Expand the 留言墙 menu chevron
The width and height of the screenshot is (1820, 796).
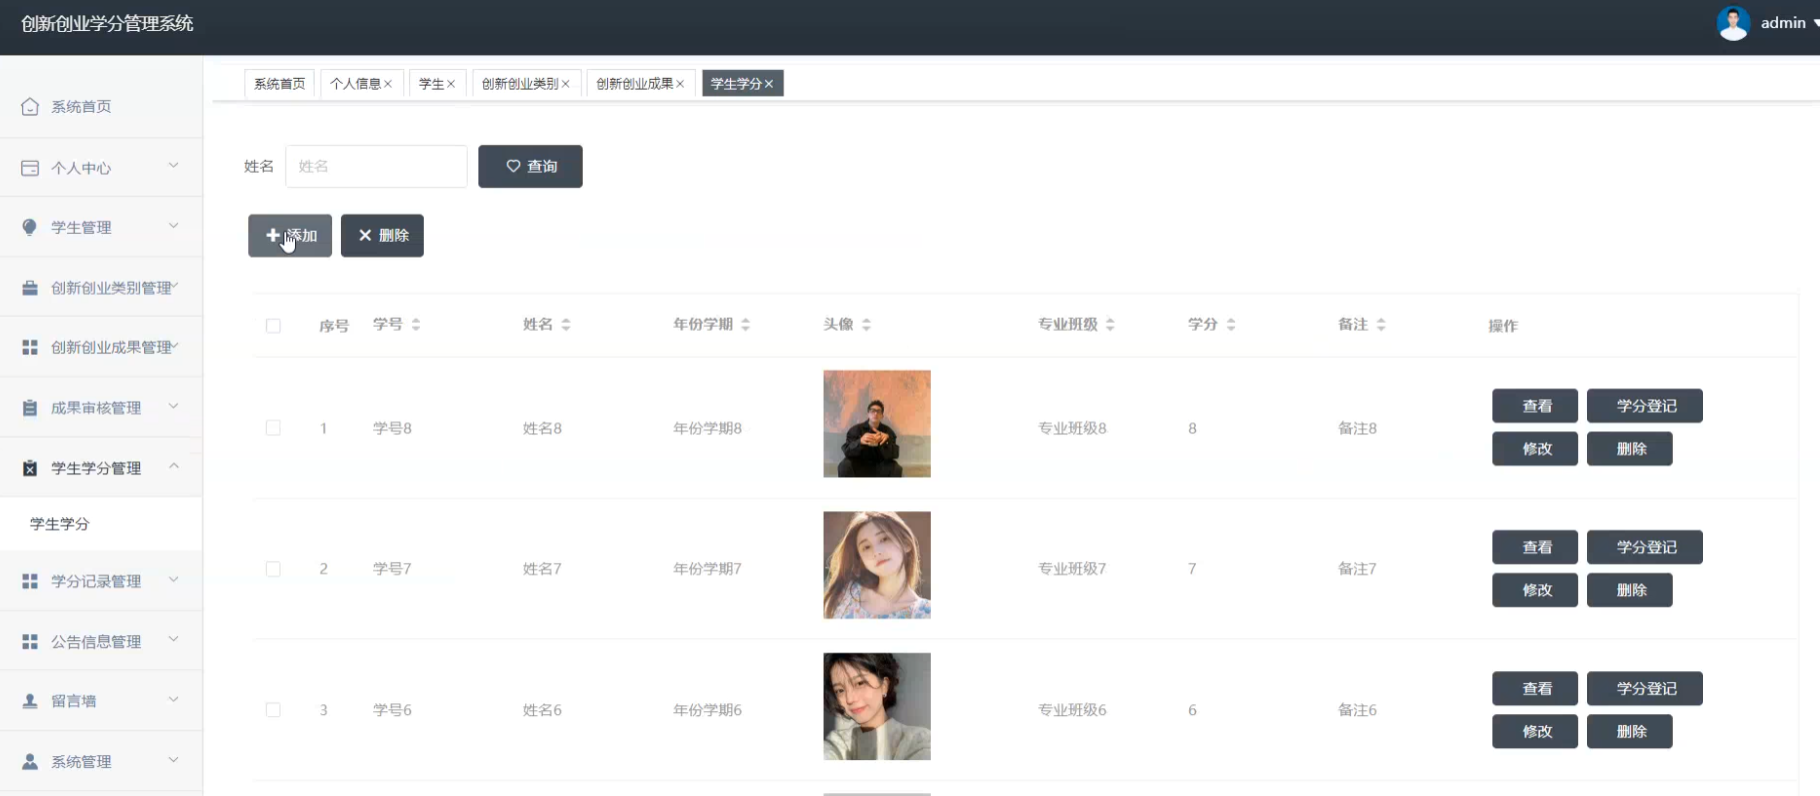(174, 699)
